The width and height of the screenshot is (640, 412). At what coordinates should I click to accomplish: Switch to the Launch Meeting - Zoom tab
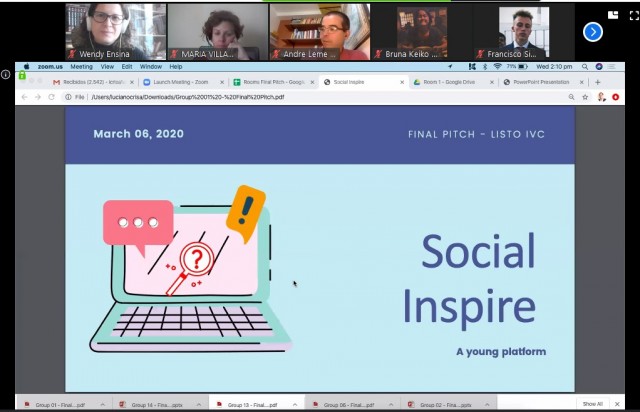click(x=176, y=82)
